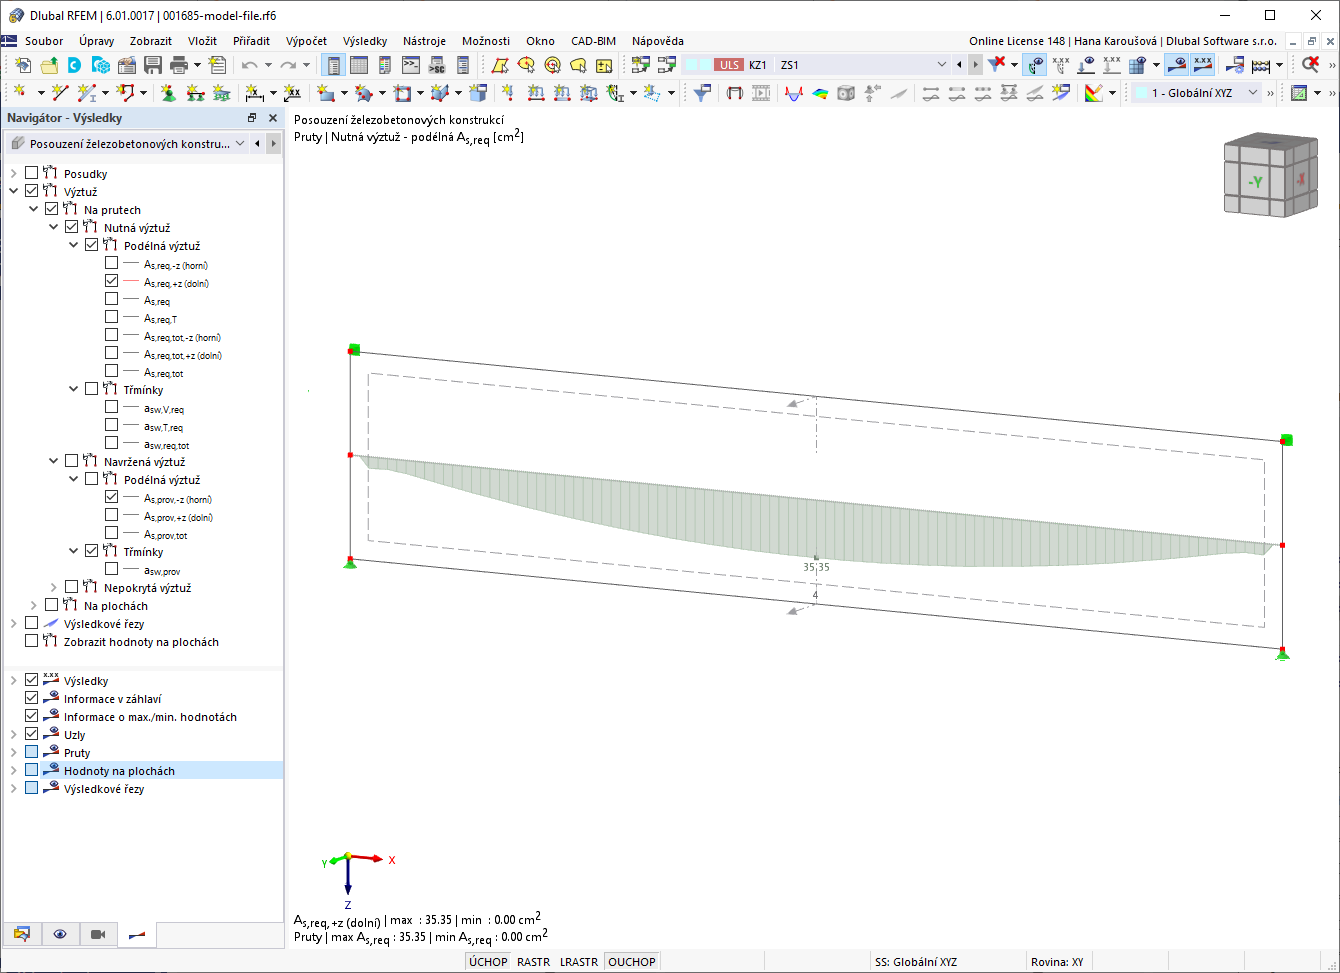Screen dimensions: 1340x973
Task: Open the Nápověda menu
Action: (x=658, y=41)
